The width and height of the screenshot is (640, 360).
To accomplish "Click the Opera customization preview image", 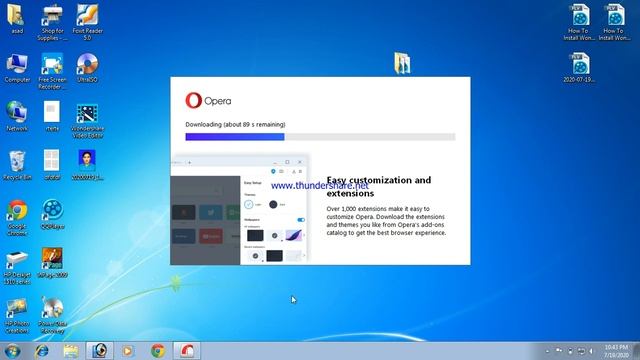I will click(240, 210).
